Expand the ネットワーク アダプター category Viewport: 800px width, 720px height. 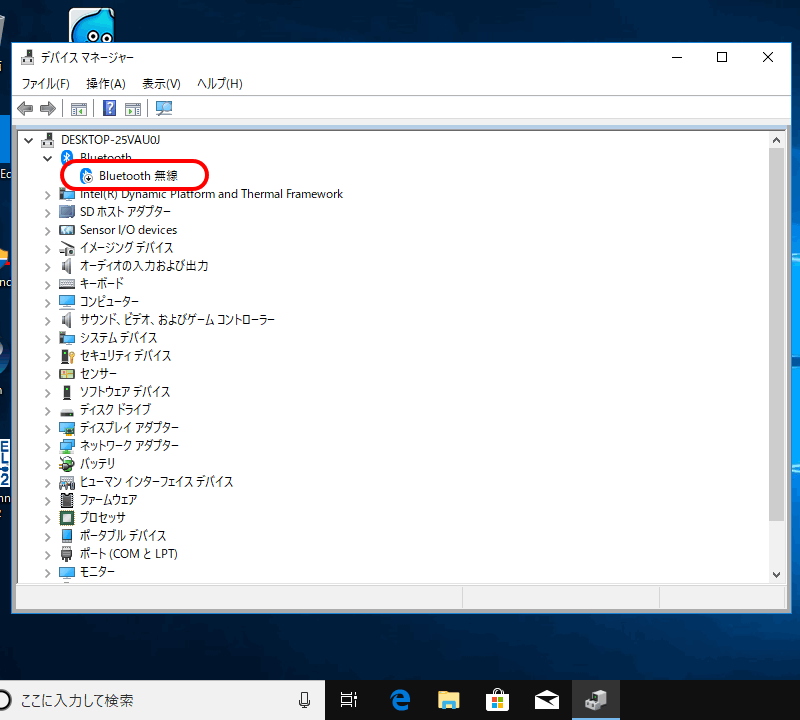[47, 446]
